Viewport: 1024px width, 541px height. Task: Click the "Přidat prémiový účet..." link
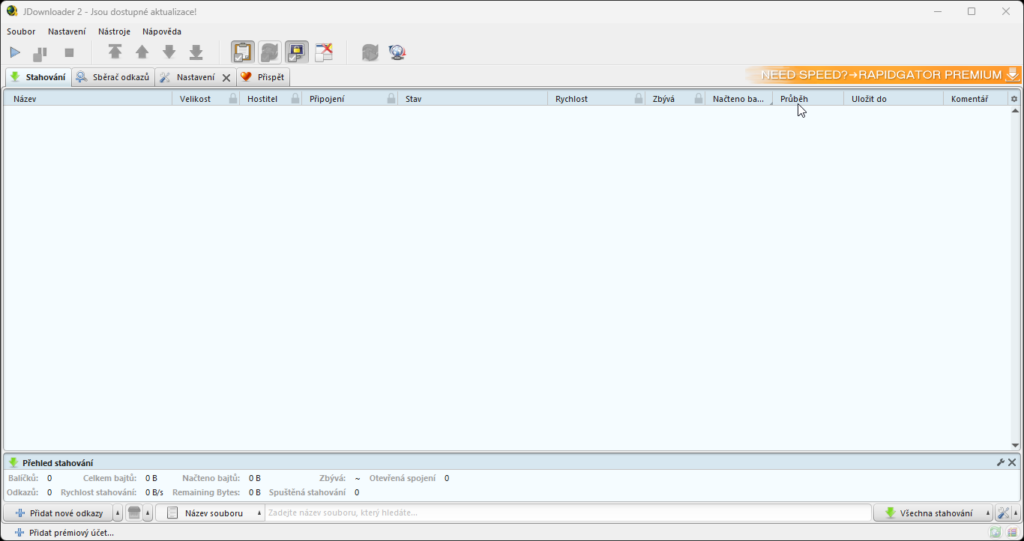pyautogui.click(x=70, y=533)
